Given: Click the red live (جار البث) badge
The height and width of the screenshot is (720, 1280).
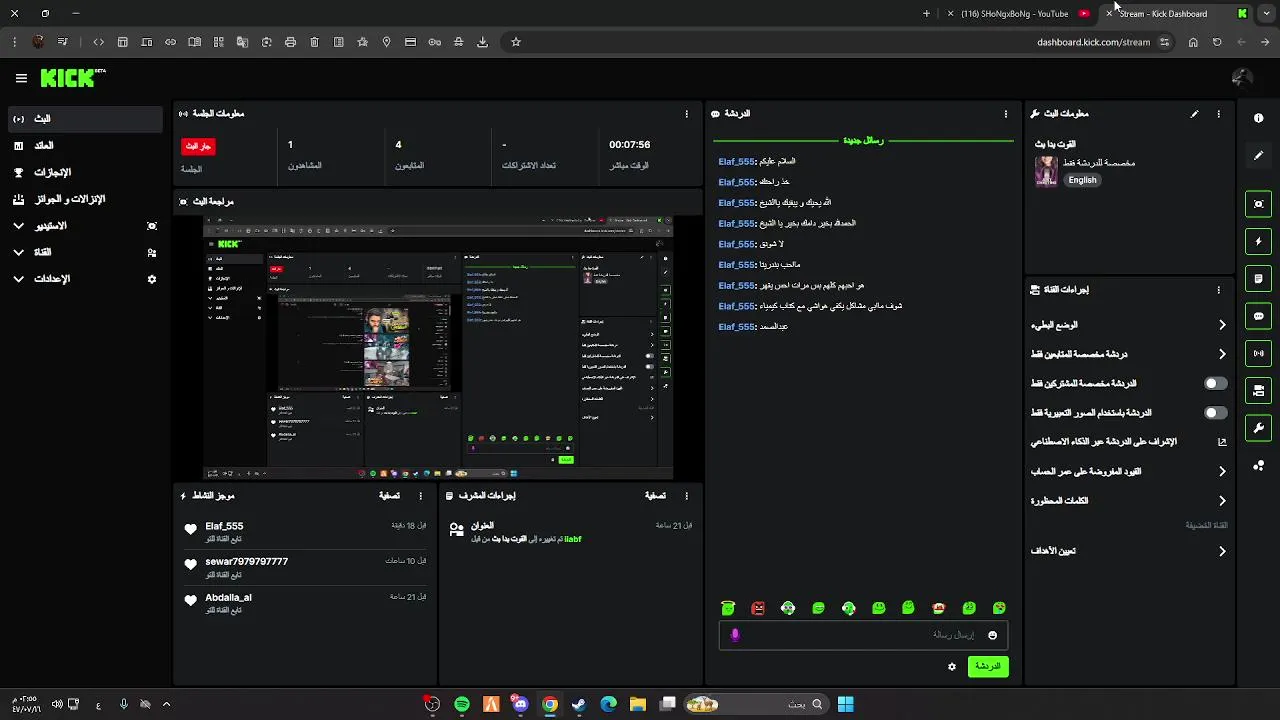Looking at the screenshot, I should click(197, 146).
